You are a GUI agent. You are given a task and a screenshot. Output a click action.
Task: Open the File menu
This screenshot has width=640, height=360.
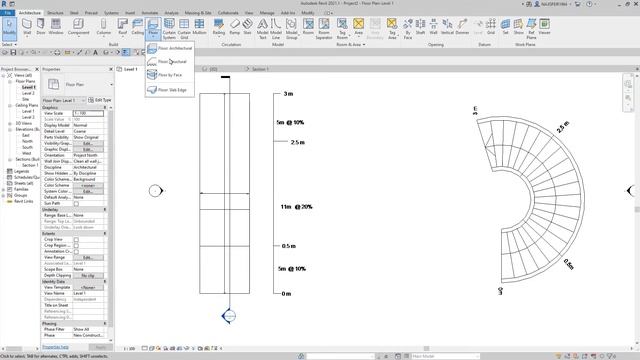pos(7,13)
